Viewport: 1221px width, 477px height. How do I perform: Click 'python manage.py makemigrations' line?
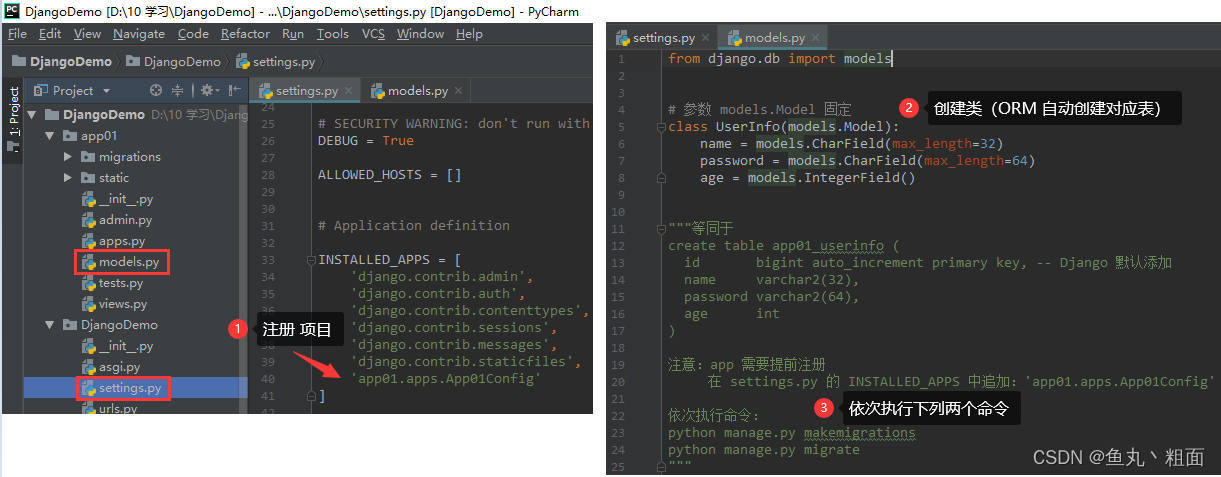(792, 433)
